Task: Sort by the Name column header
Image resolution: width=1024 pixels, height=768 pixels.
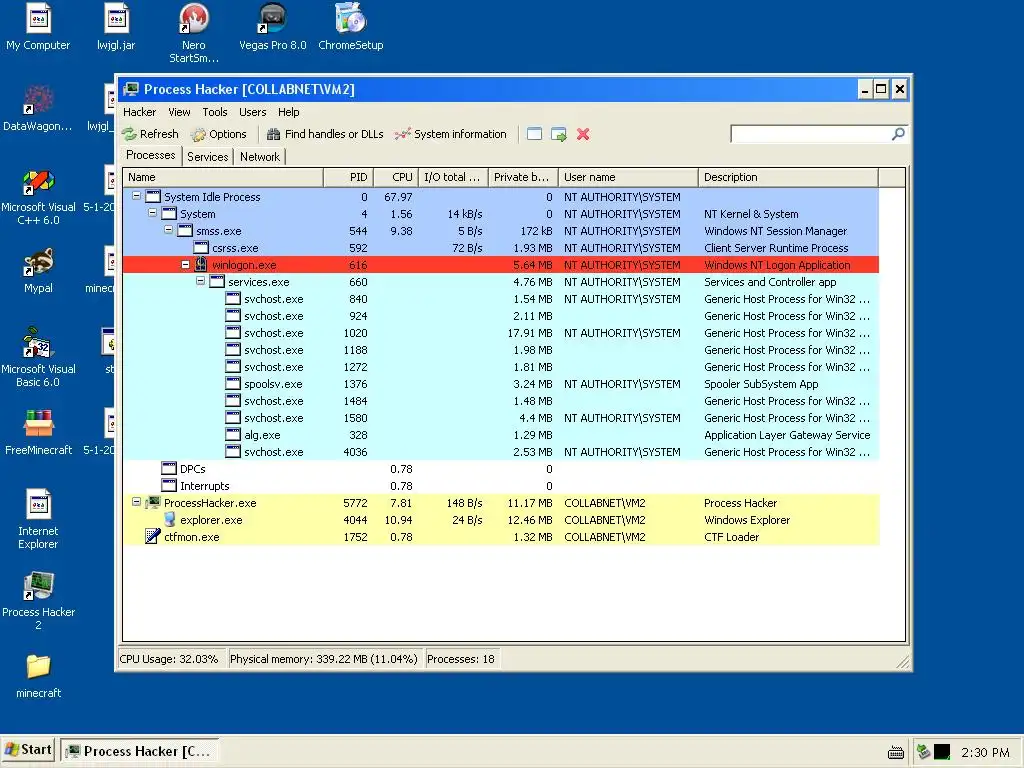Action: click(223, 177)
